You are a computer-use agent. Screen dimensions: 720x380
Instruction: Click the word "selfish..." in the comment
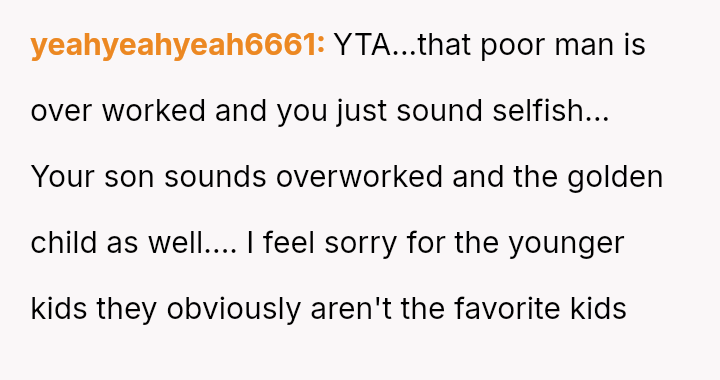(x=551, y=111)
